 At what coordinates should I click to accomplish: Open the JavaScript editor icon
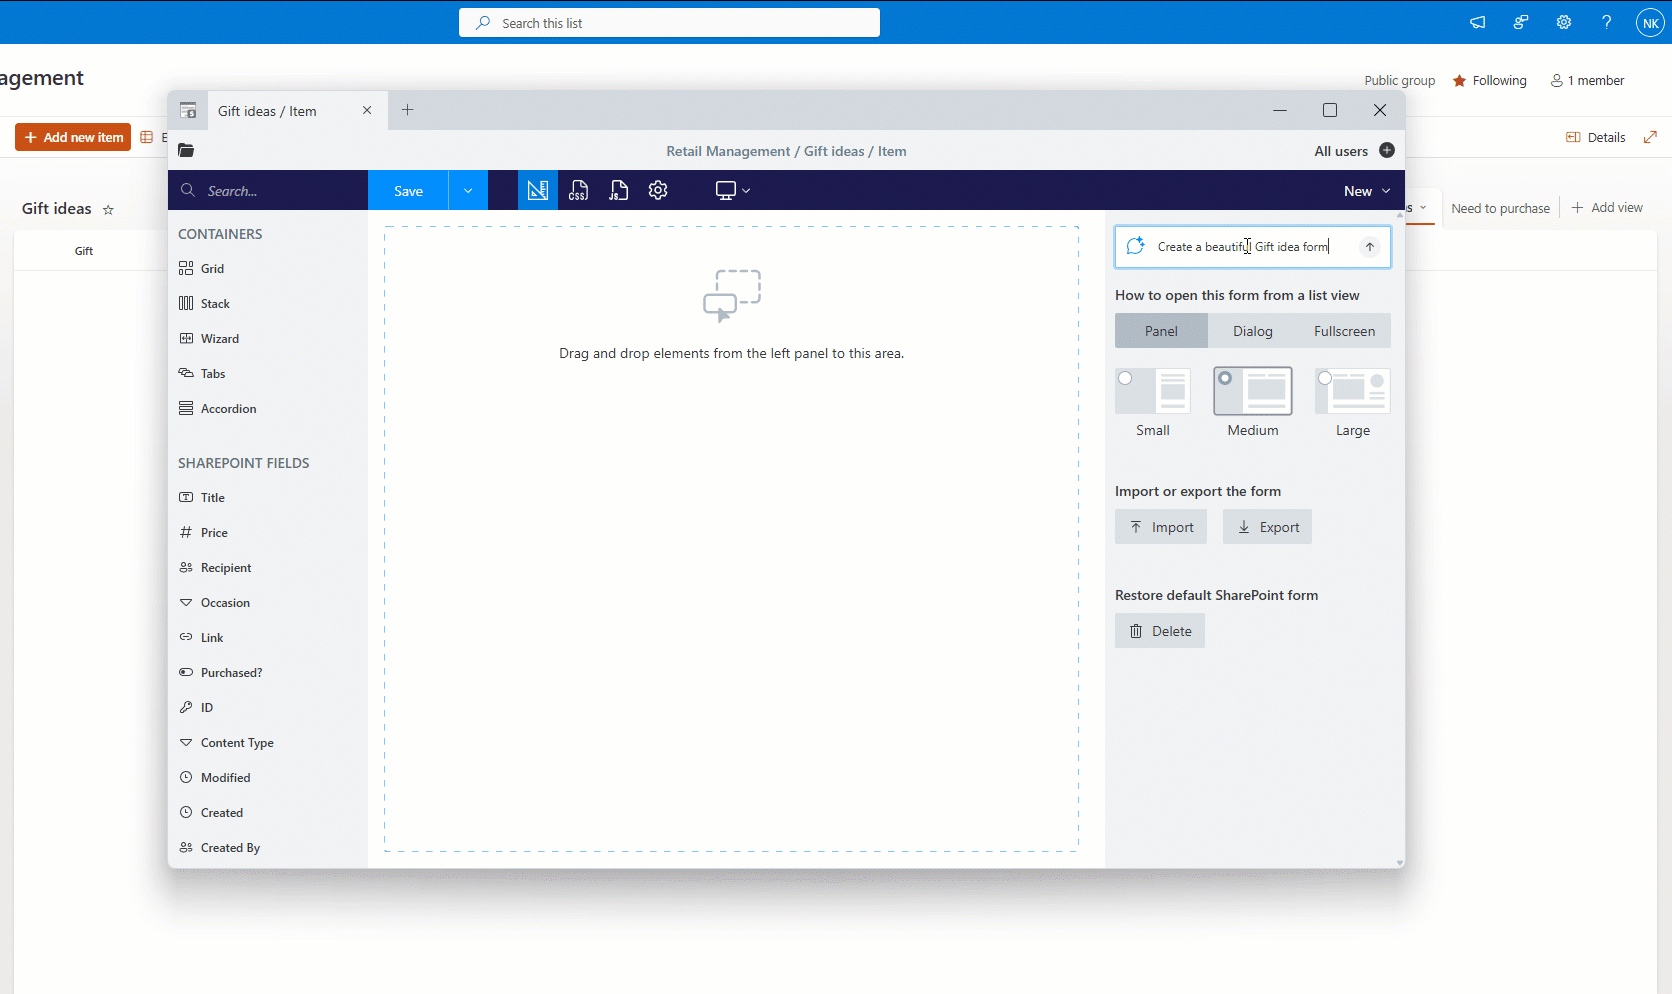click(x=619, y=191)
